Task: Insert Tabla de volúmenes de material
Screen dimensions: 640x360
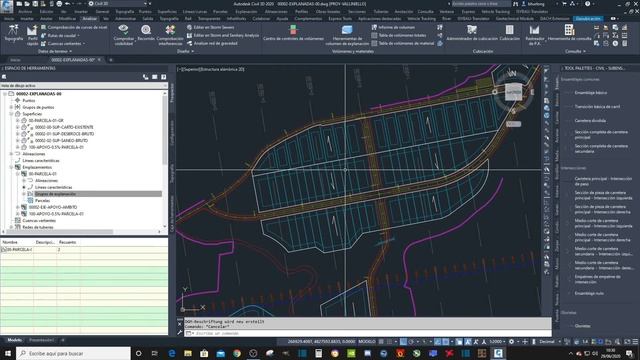Action: click(x=402, y=43)
